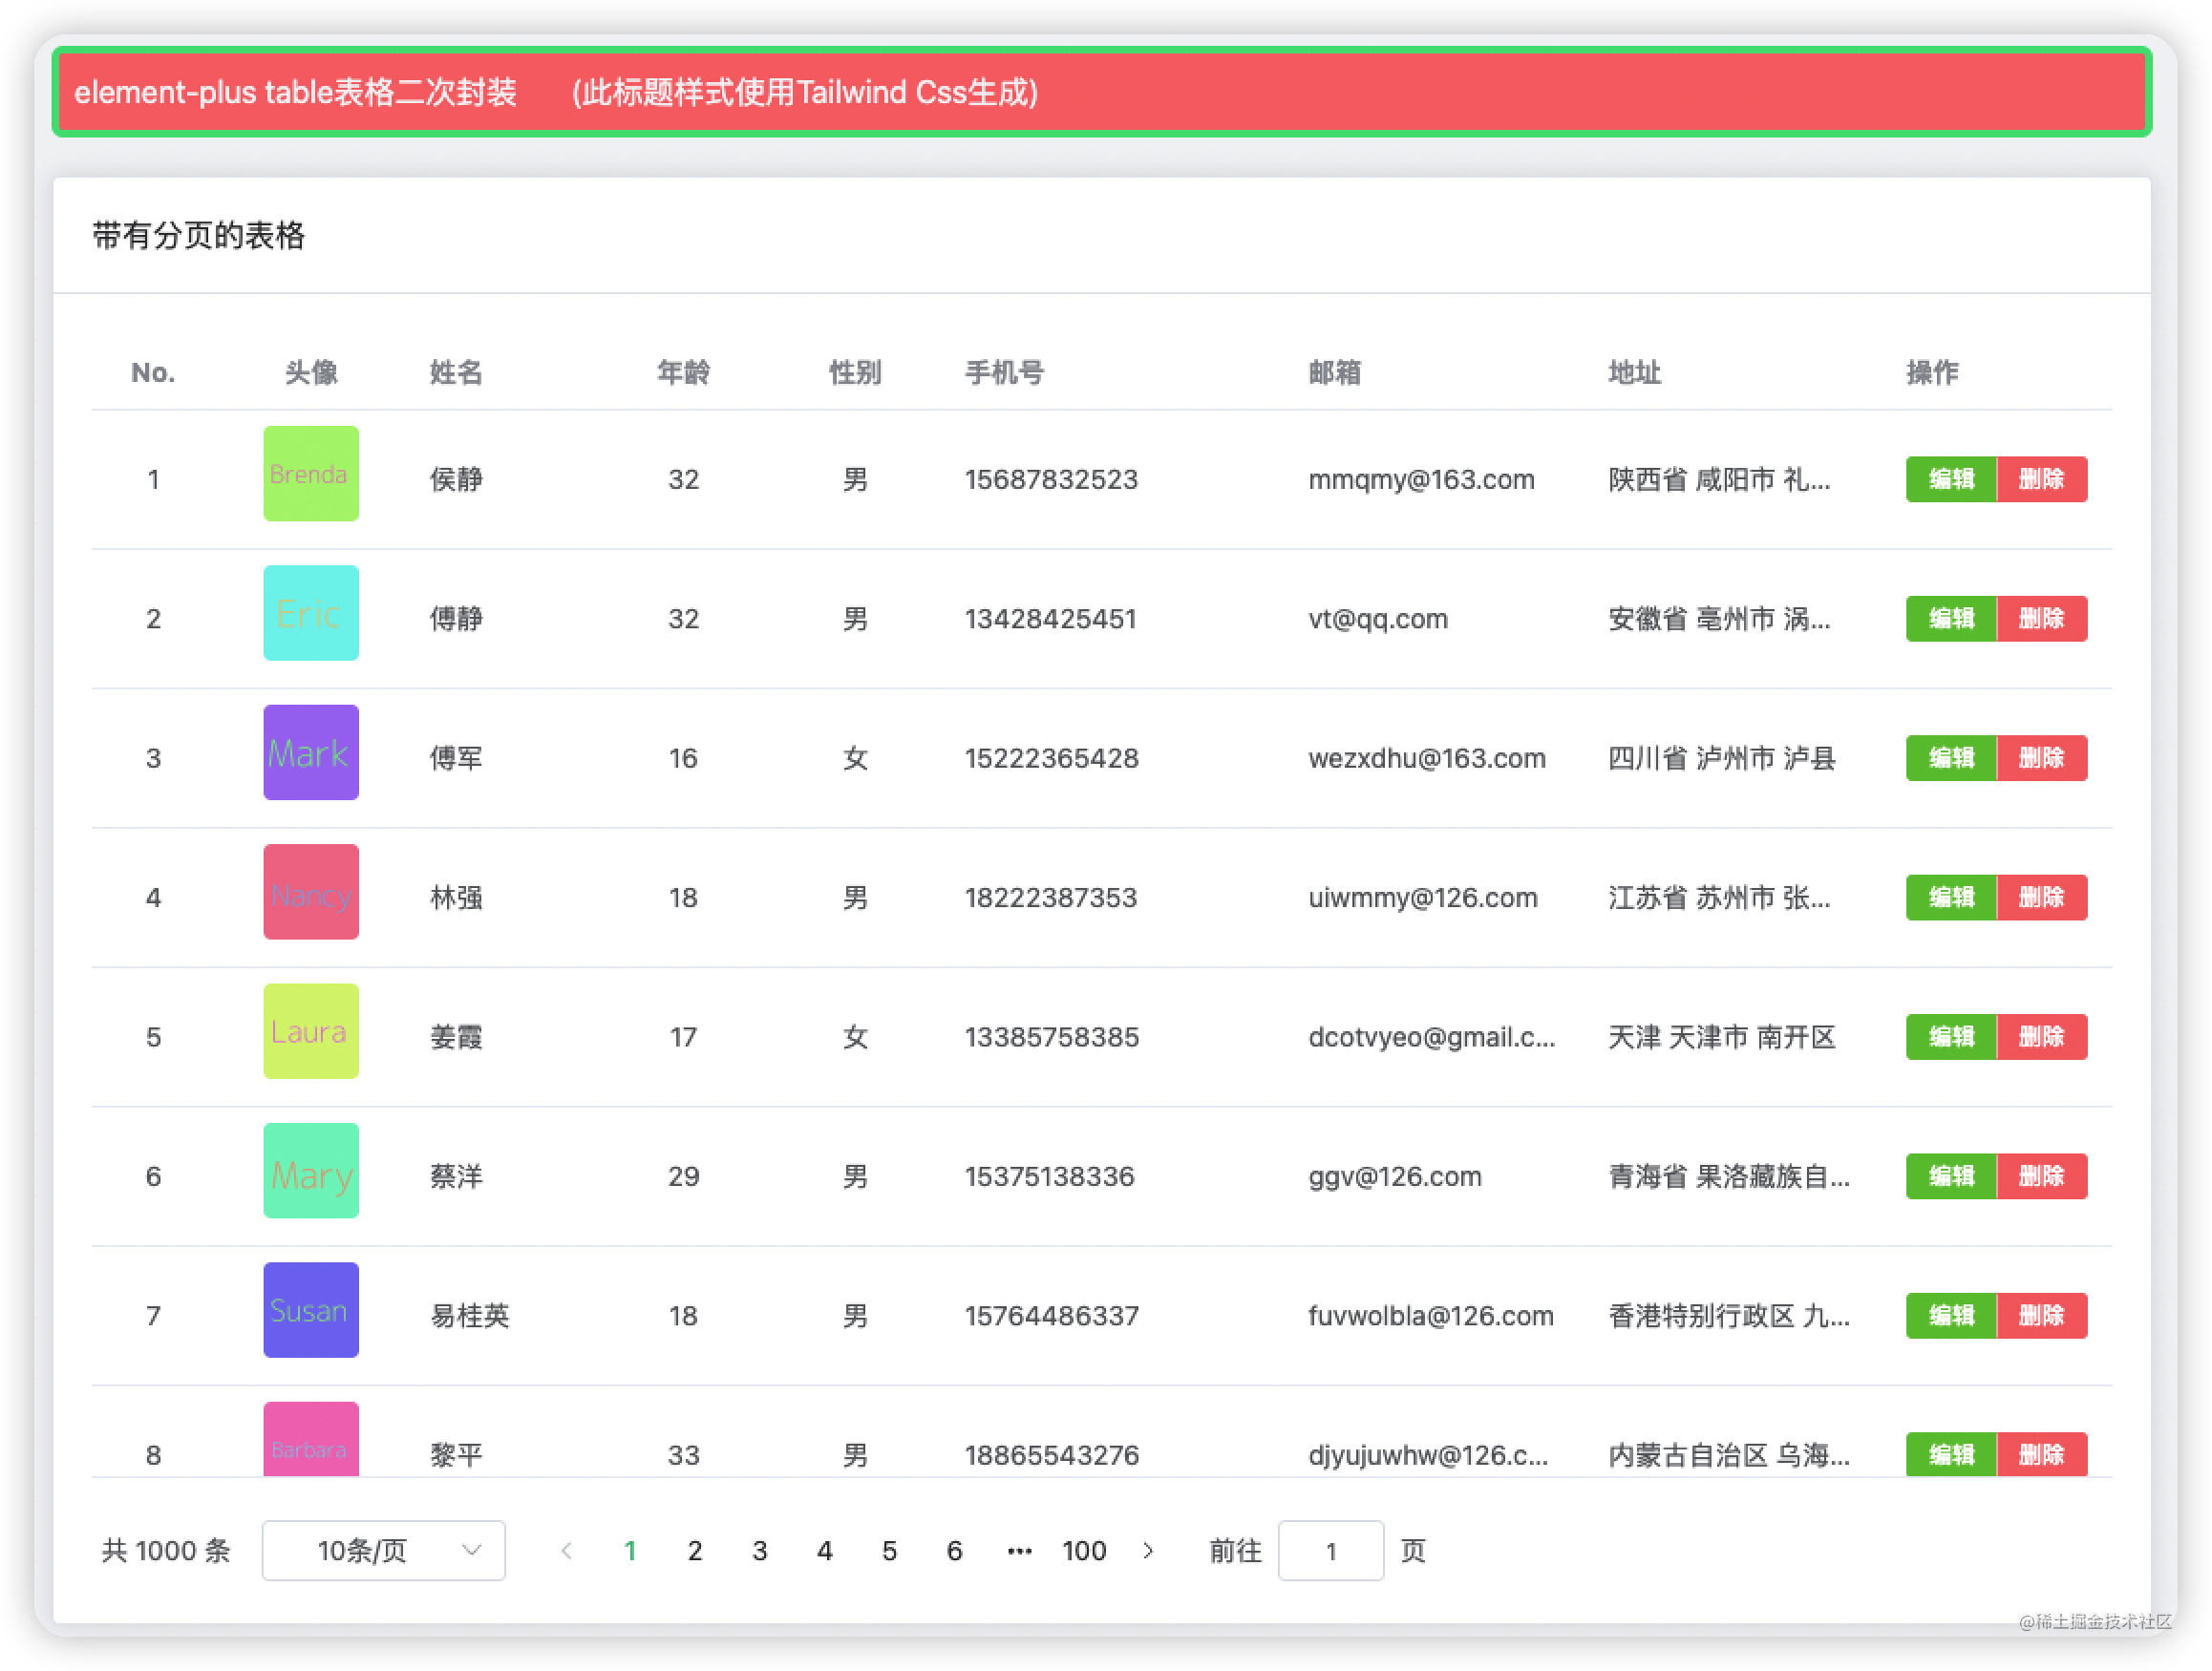The height and width of the screenshot is (1671, 2212).
Task: Click the Eric cyan avatar
Action: coord(311,613)
